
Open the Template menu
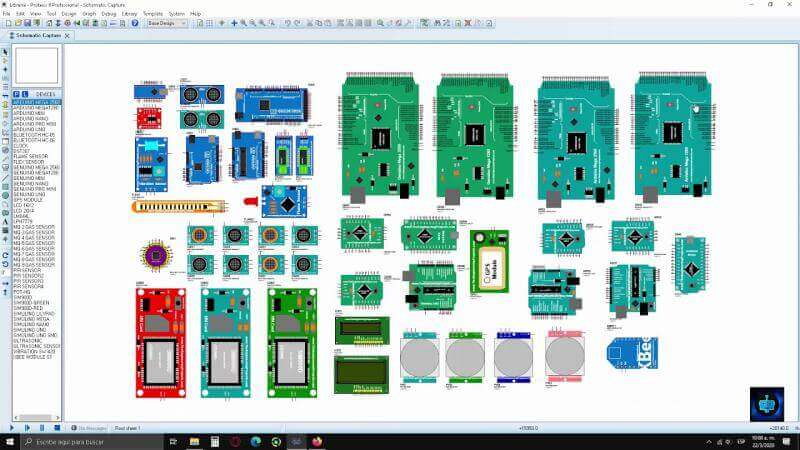[153, 14]
